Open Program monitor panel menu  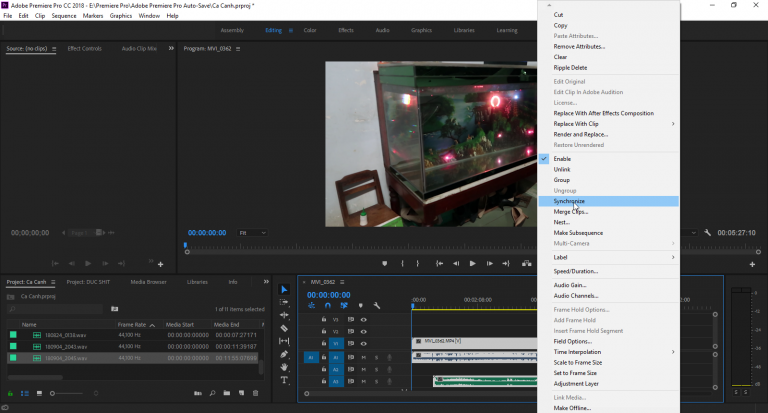pos(238,49)
